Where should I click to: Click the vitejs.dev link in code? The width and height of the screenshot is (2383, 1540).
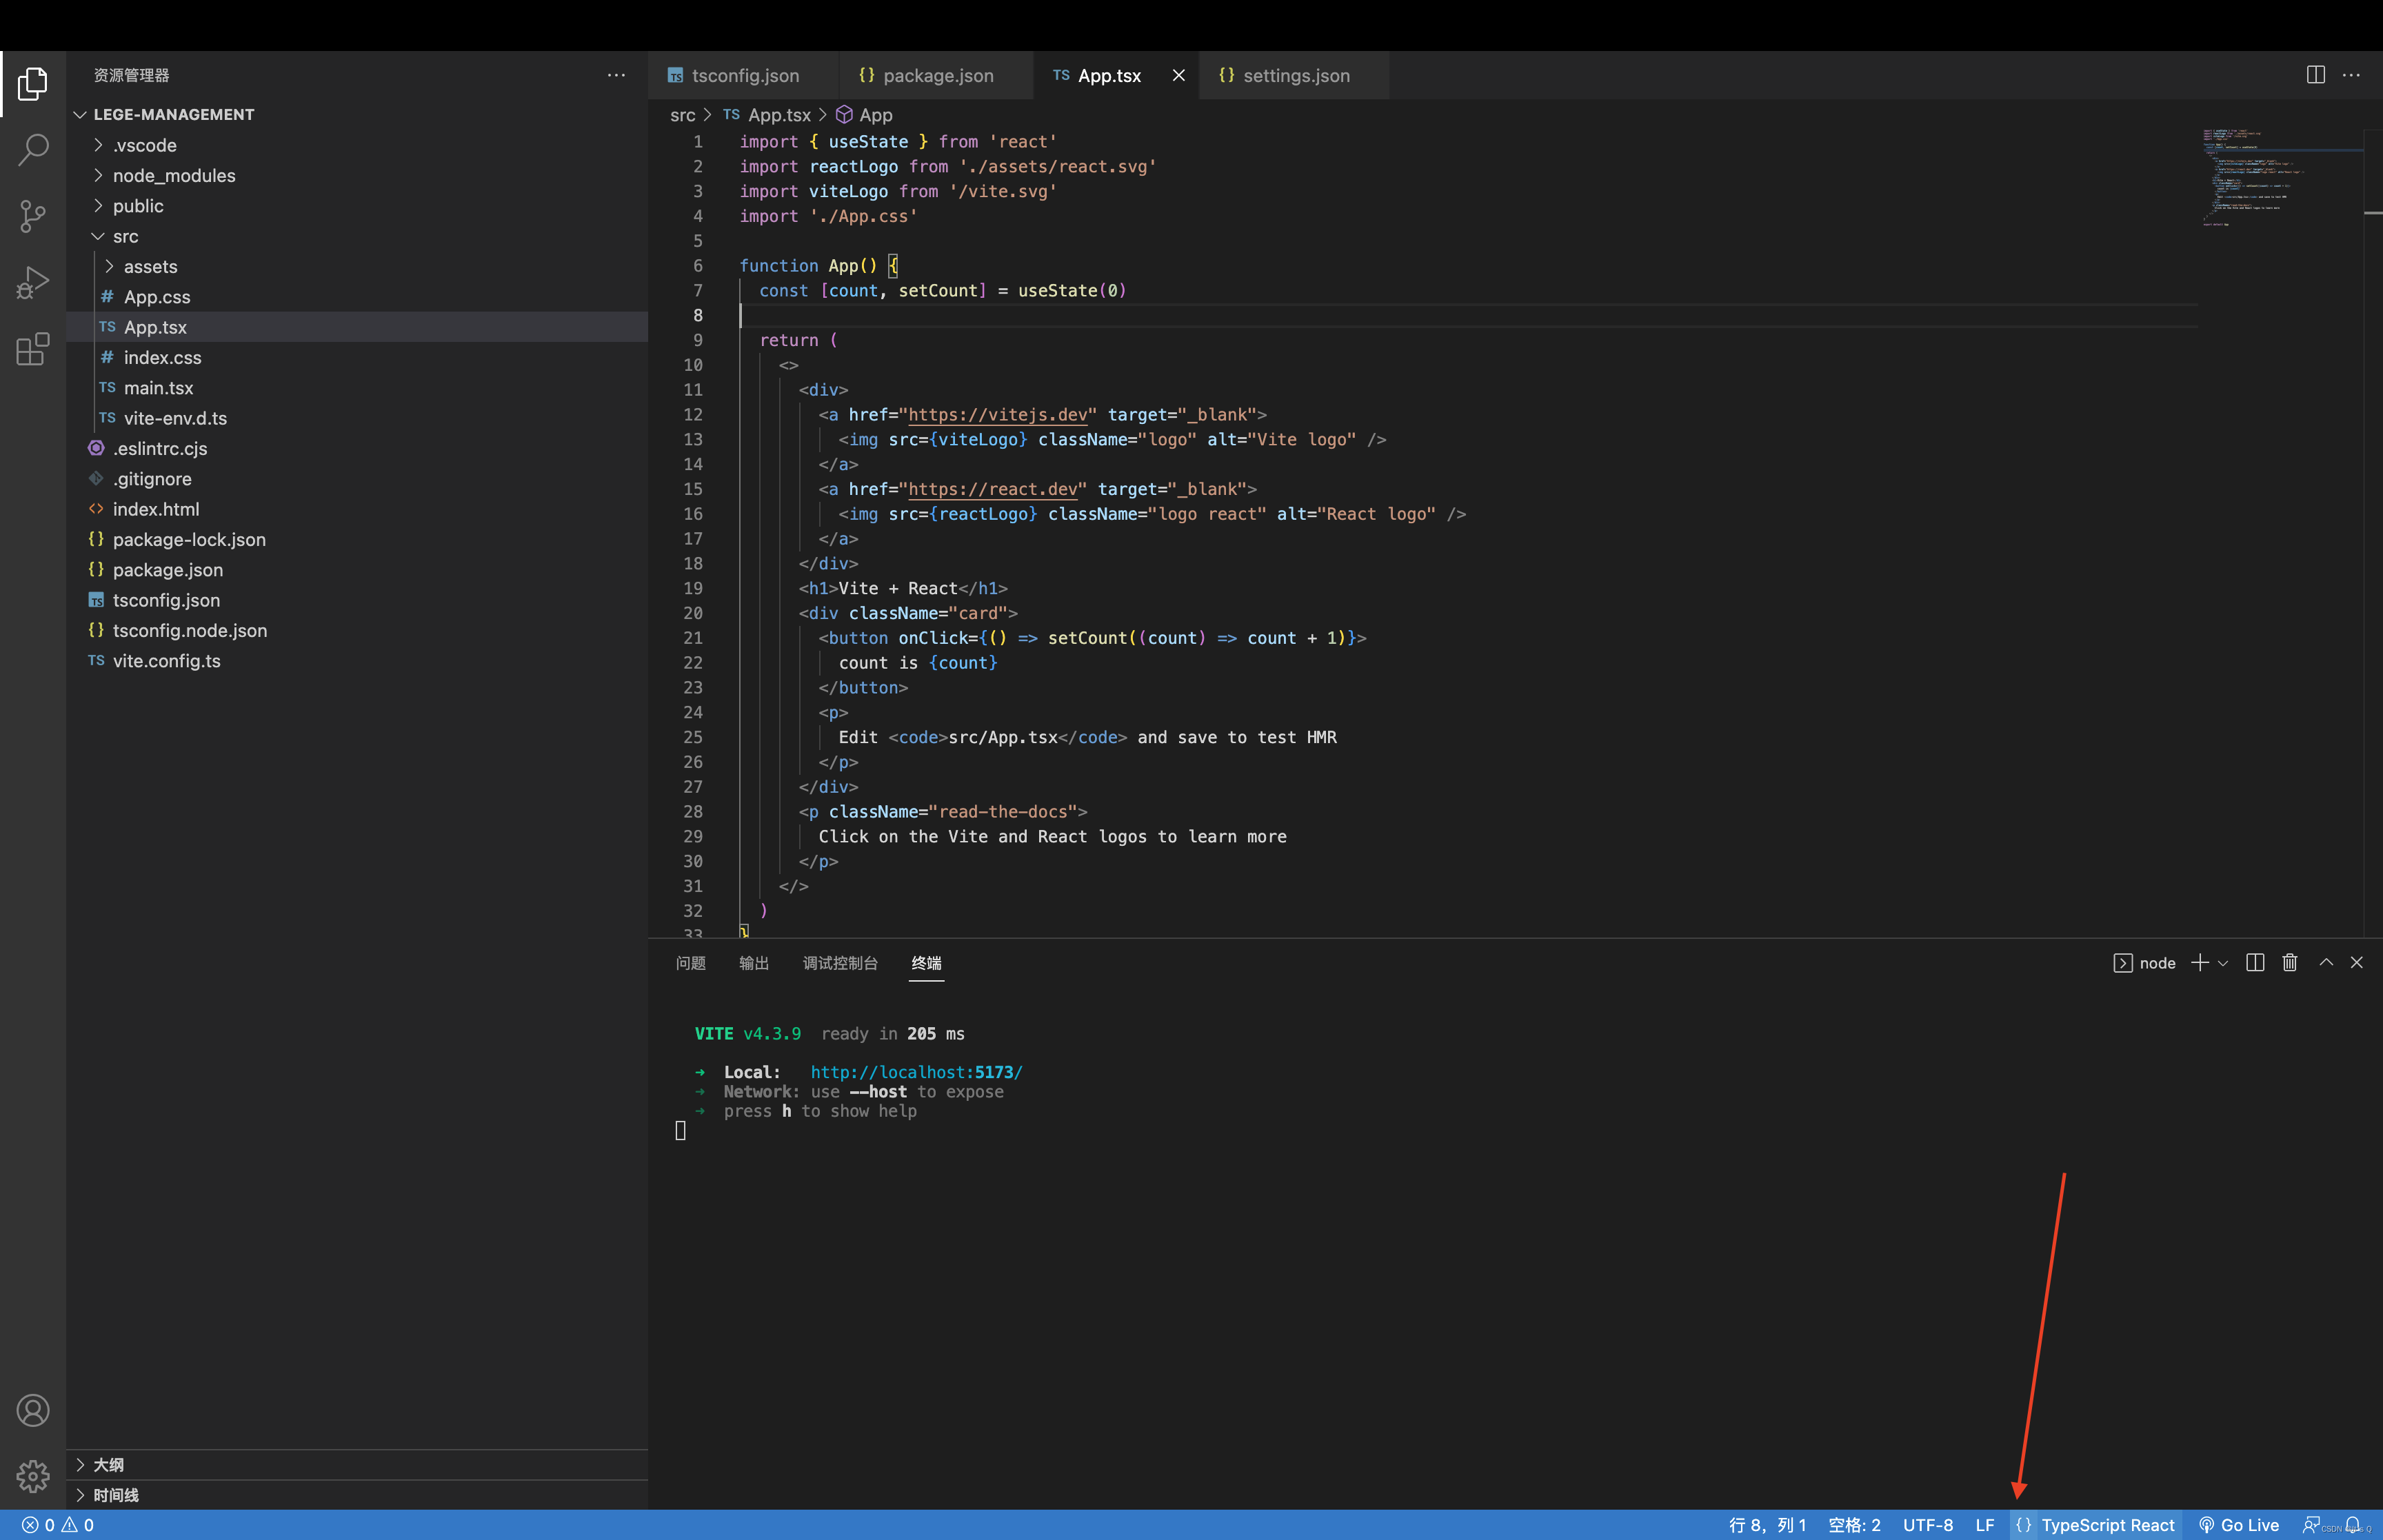[x=997, y=414]
